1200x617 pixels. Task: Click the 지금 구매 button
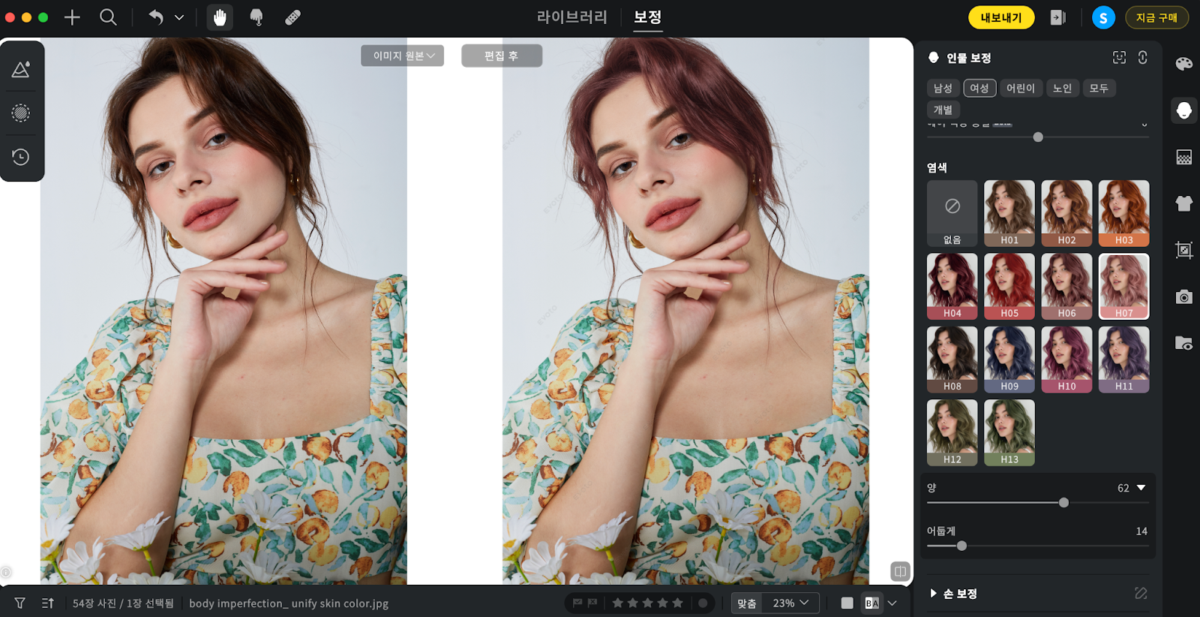[x=1157, y=17]
